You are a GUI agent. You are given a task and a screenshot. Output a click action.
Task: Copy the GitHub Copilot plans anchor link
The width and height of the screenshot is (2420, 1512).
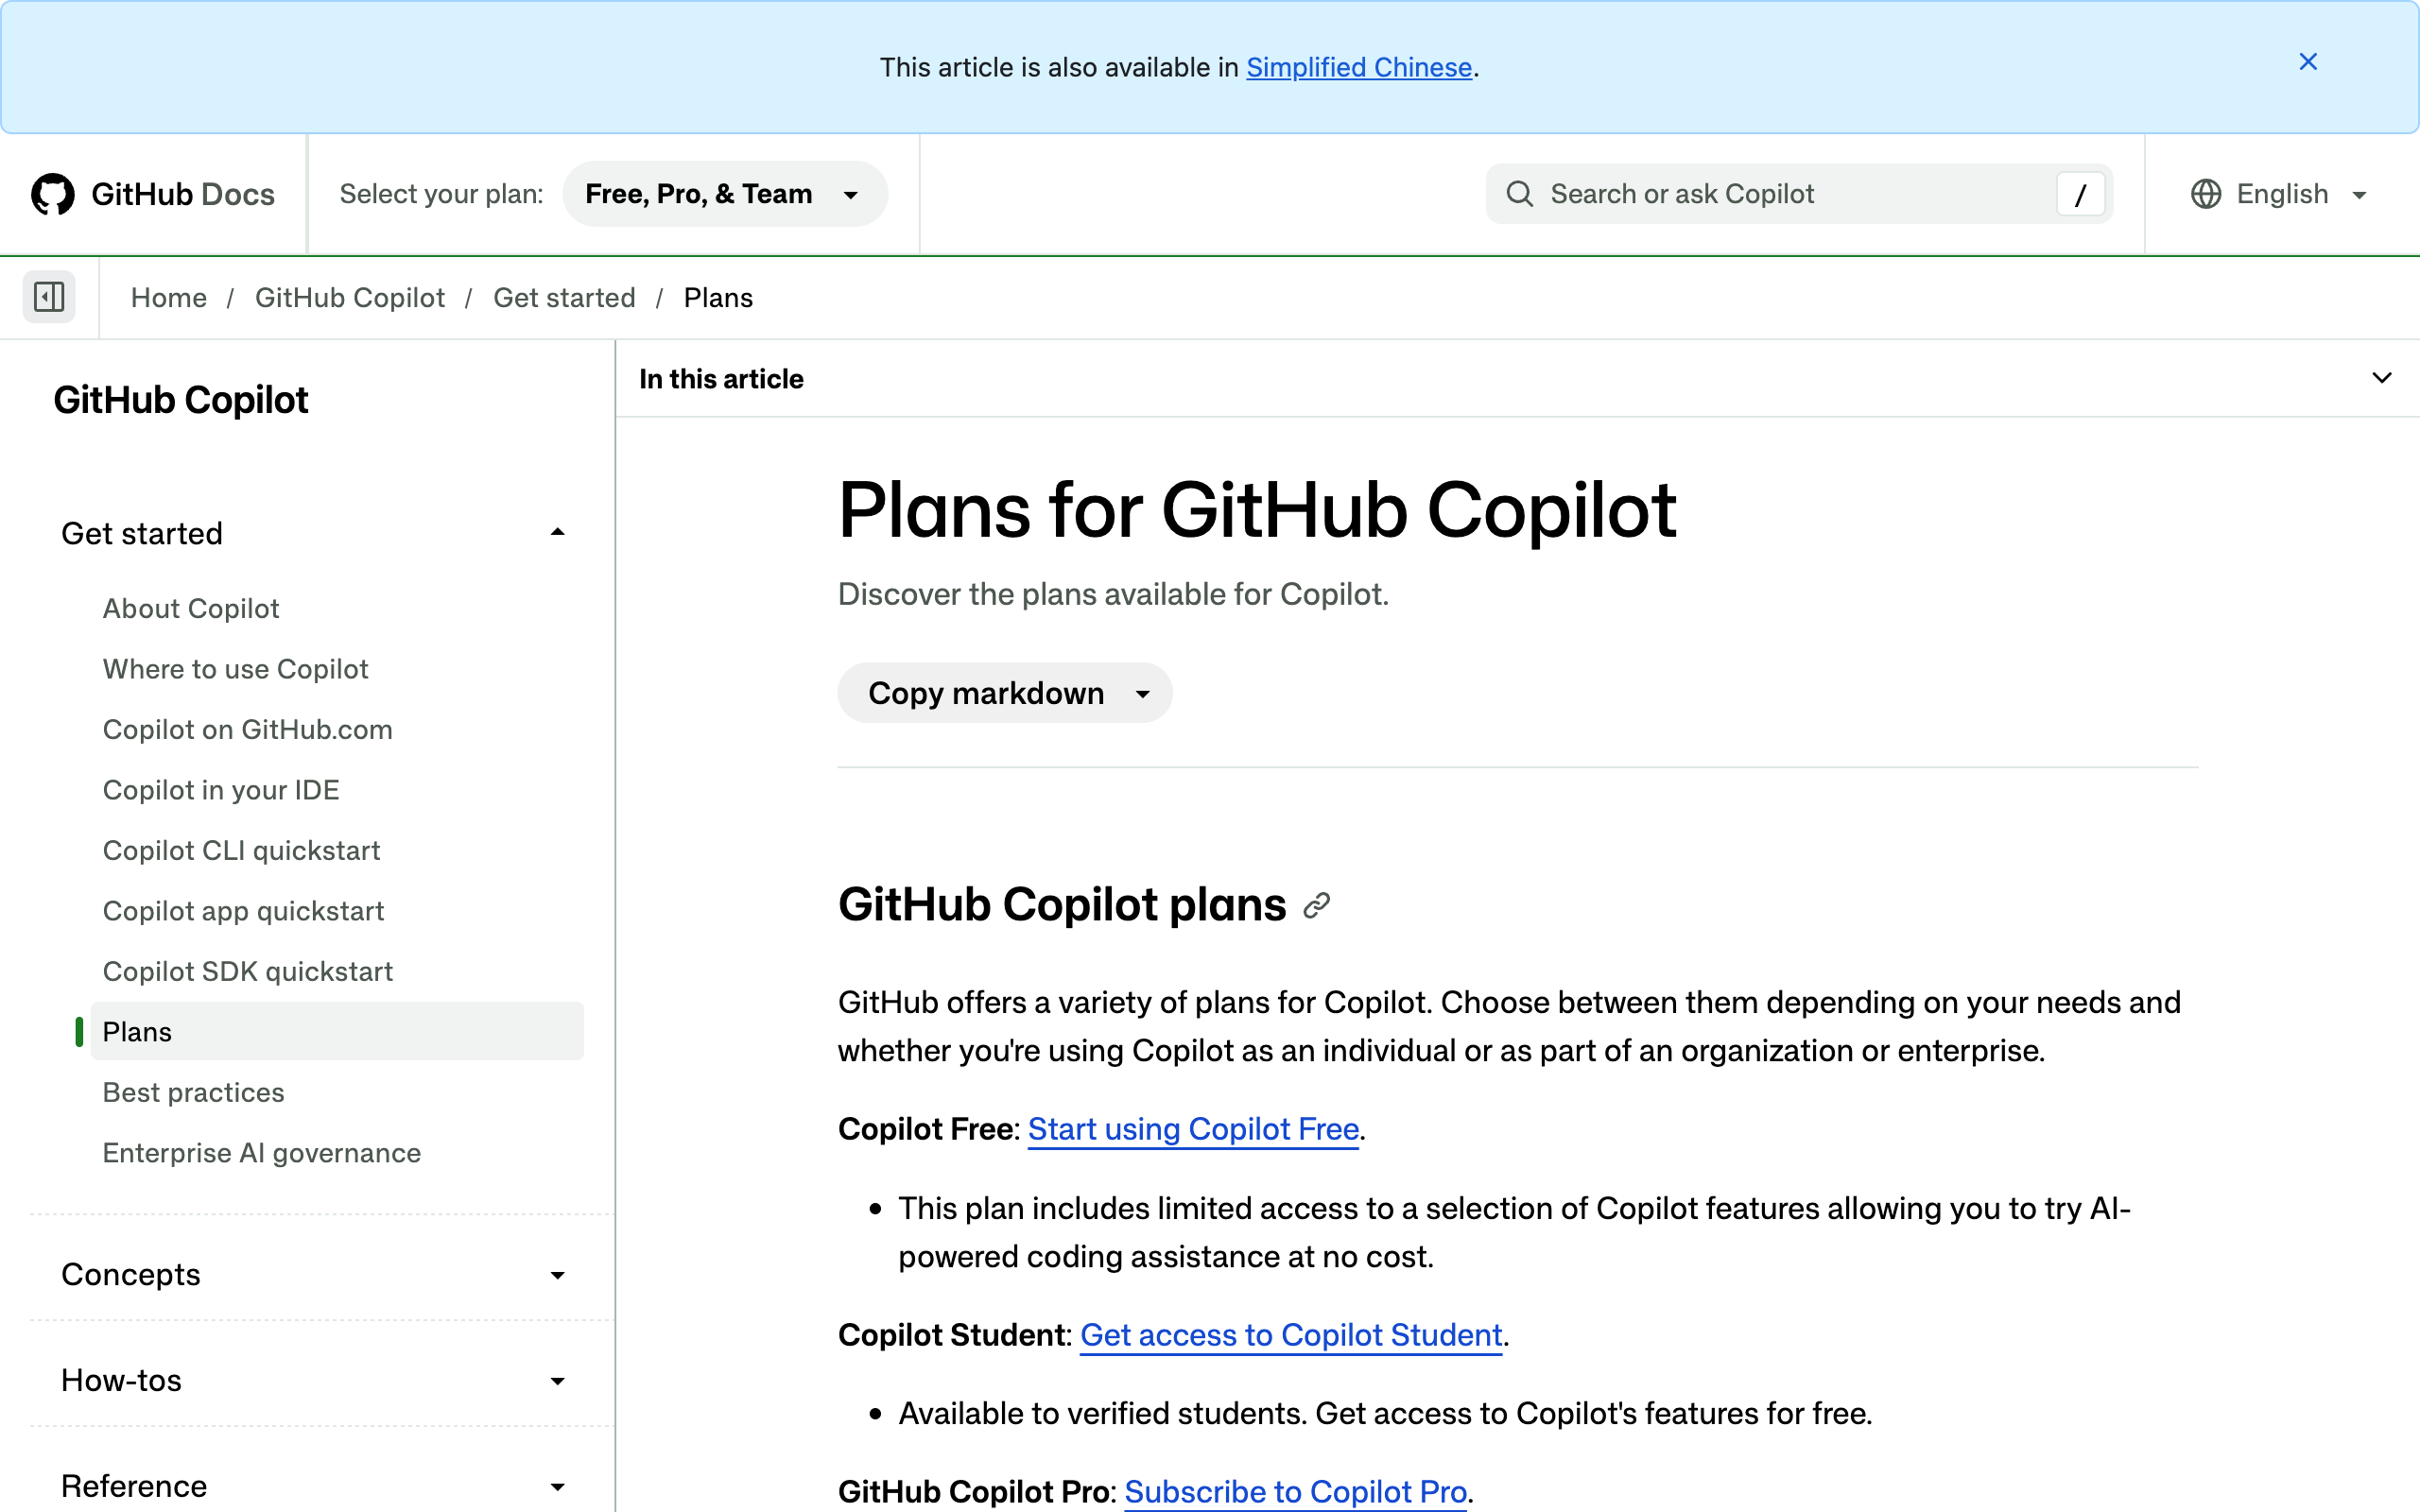1317,905
